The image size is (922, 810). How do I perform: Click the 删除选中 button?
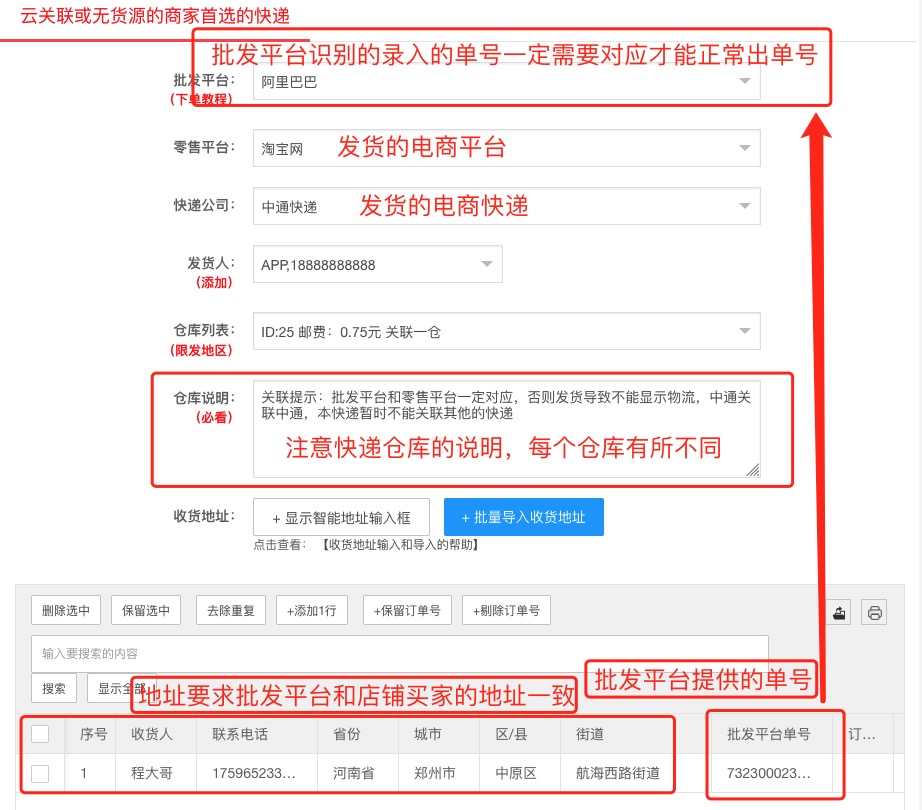click(x=66, y=610)
